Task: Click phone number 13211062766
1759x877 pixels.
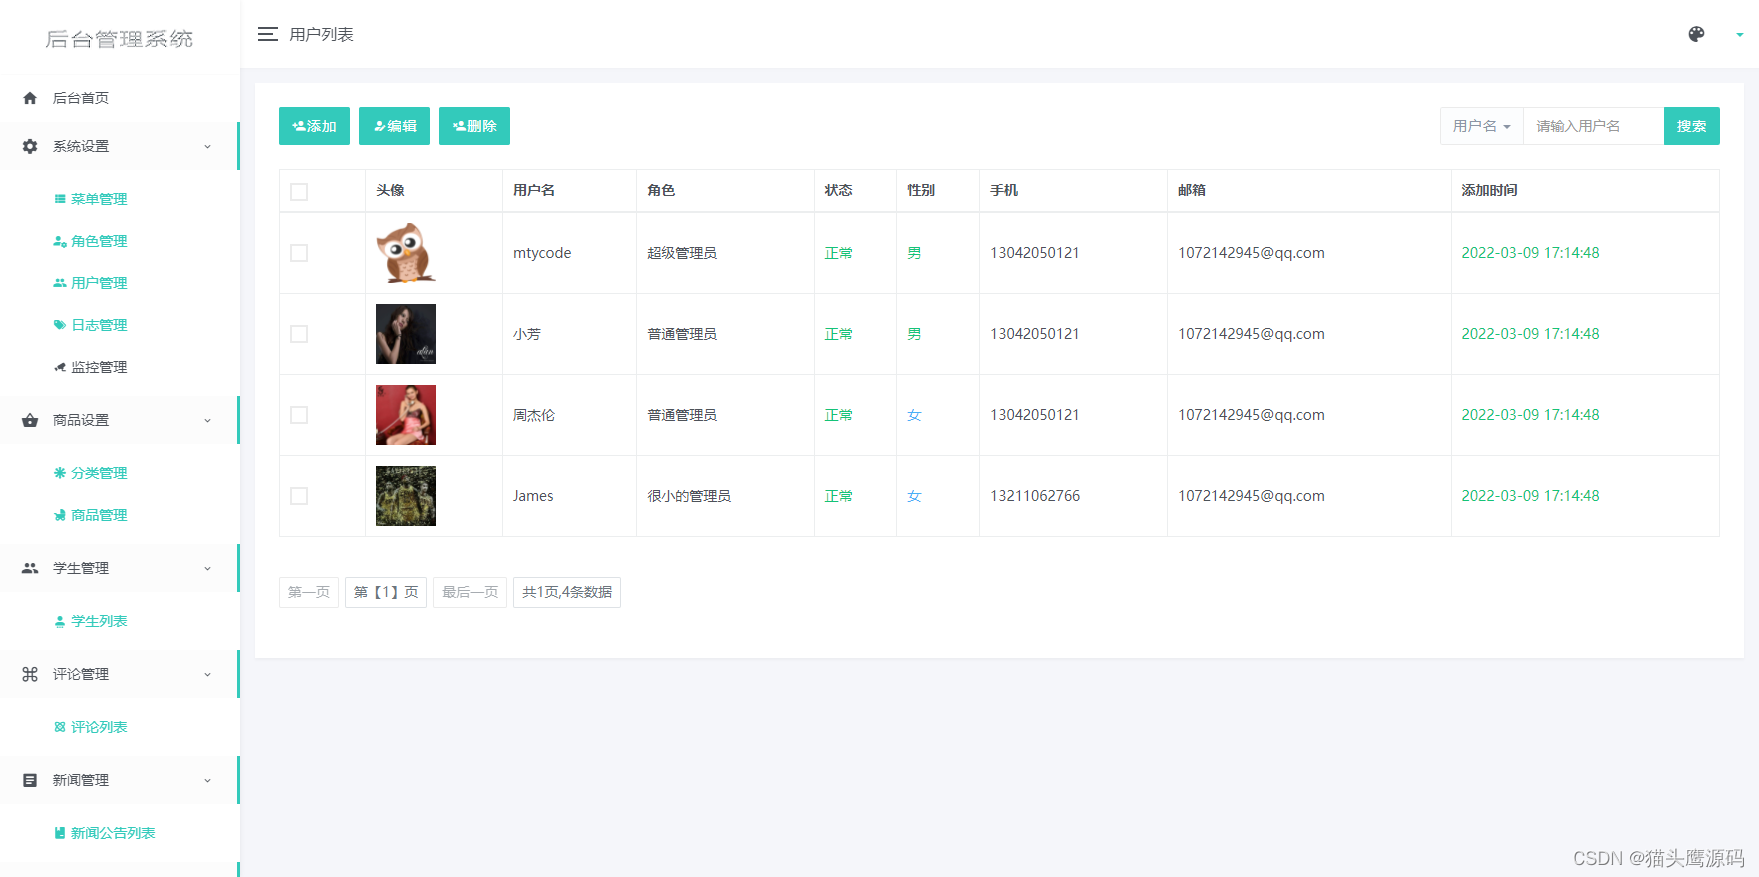Action: (x=1035, y=496)
